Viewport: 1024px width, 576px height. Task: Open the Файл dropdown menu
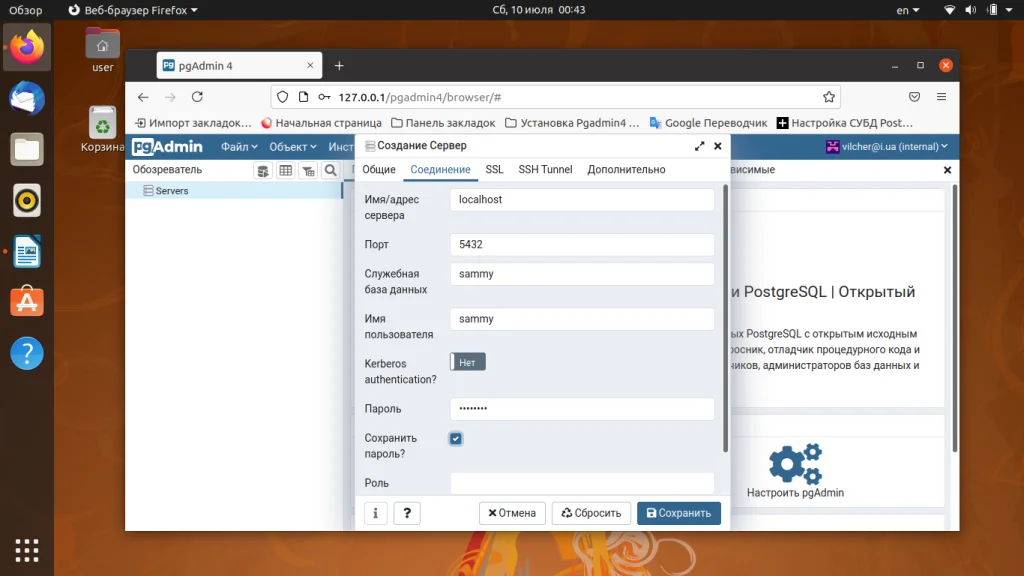tap(238, 145)
